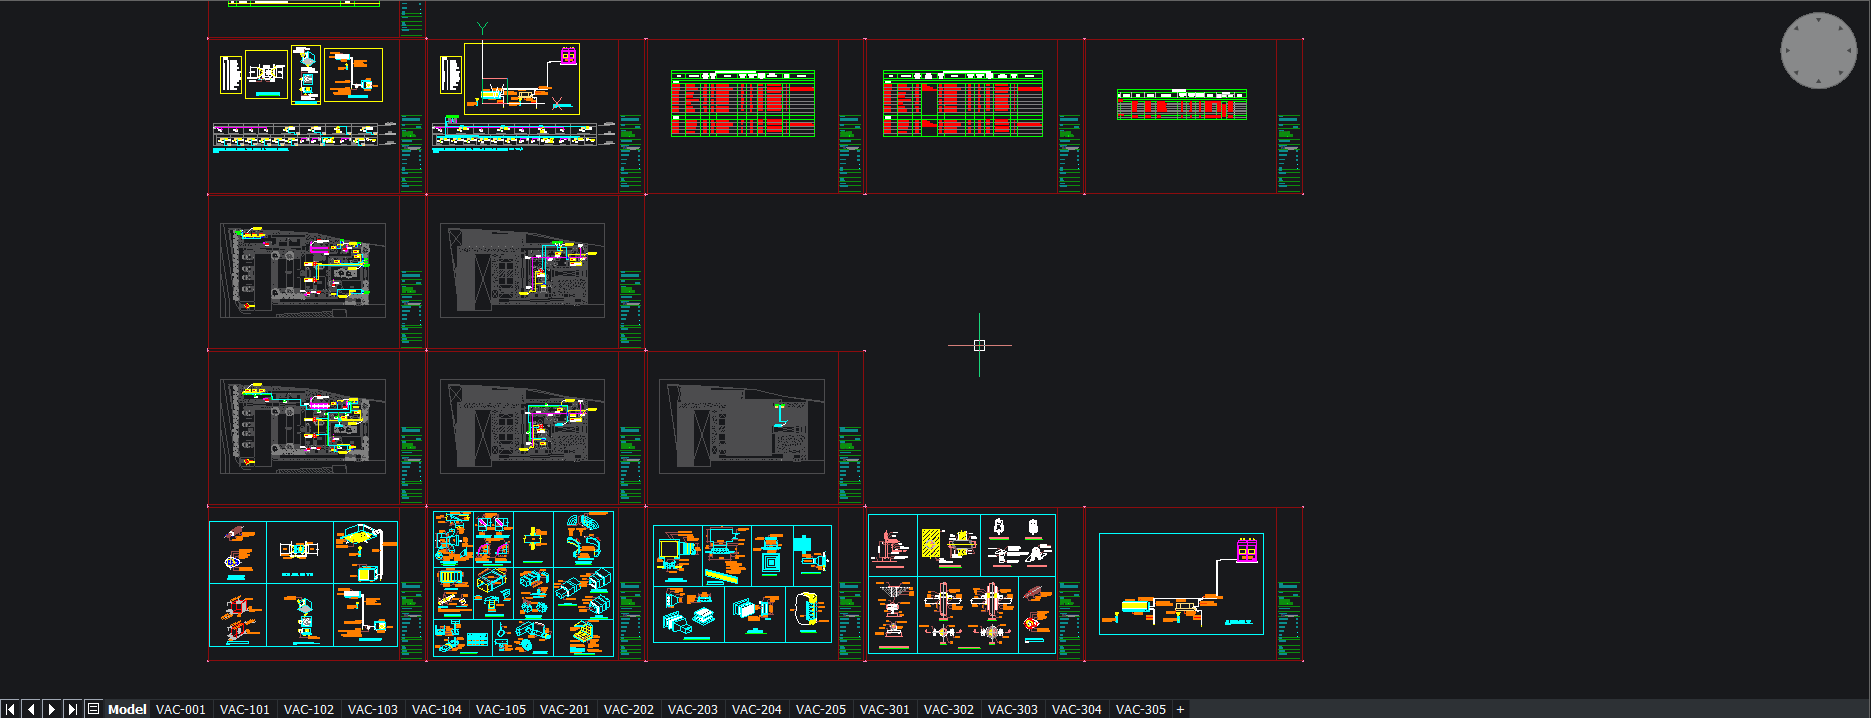Switch to layout VAC-301
Viewport: 1871px width, 718px height.
[885, 709]
